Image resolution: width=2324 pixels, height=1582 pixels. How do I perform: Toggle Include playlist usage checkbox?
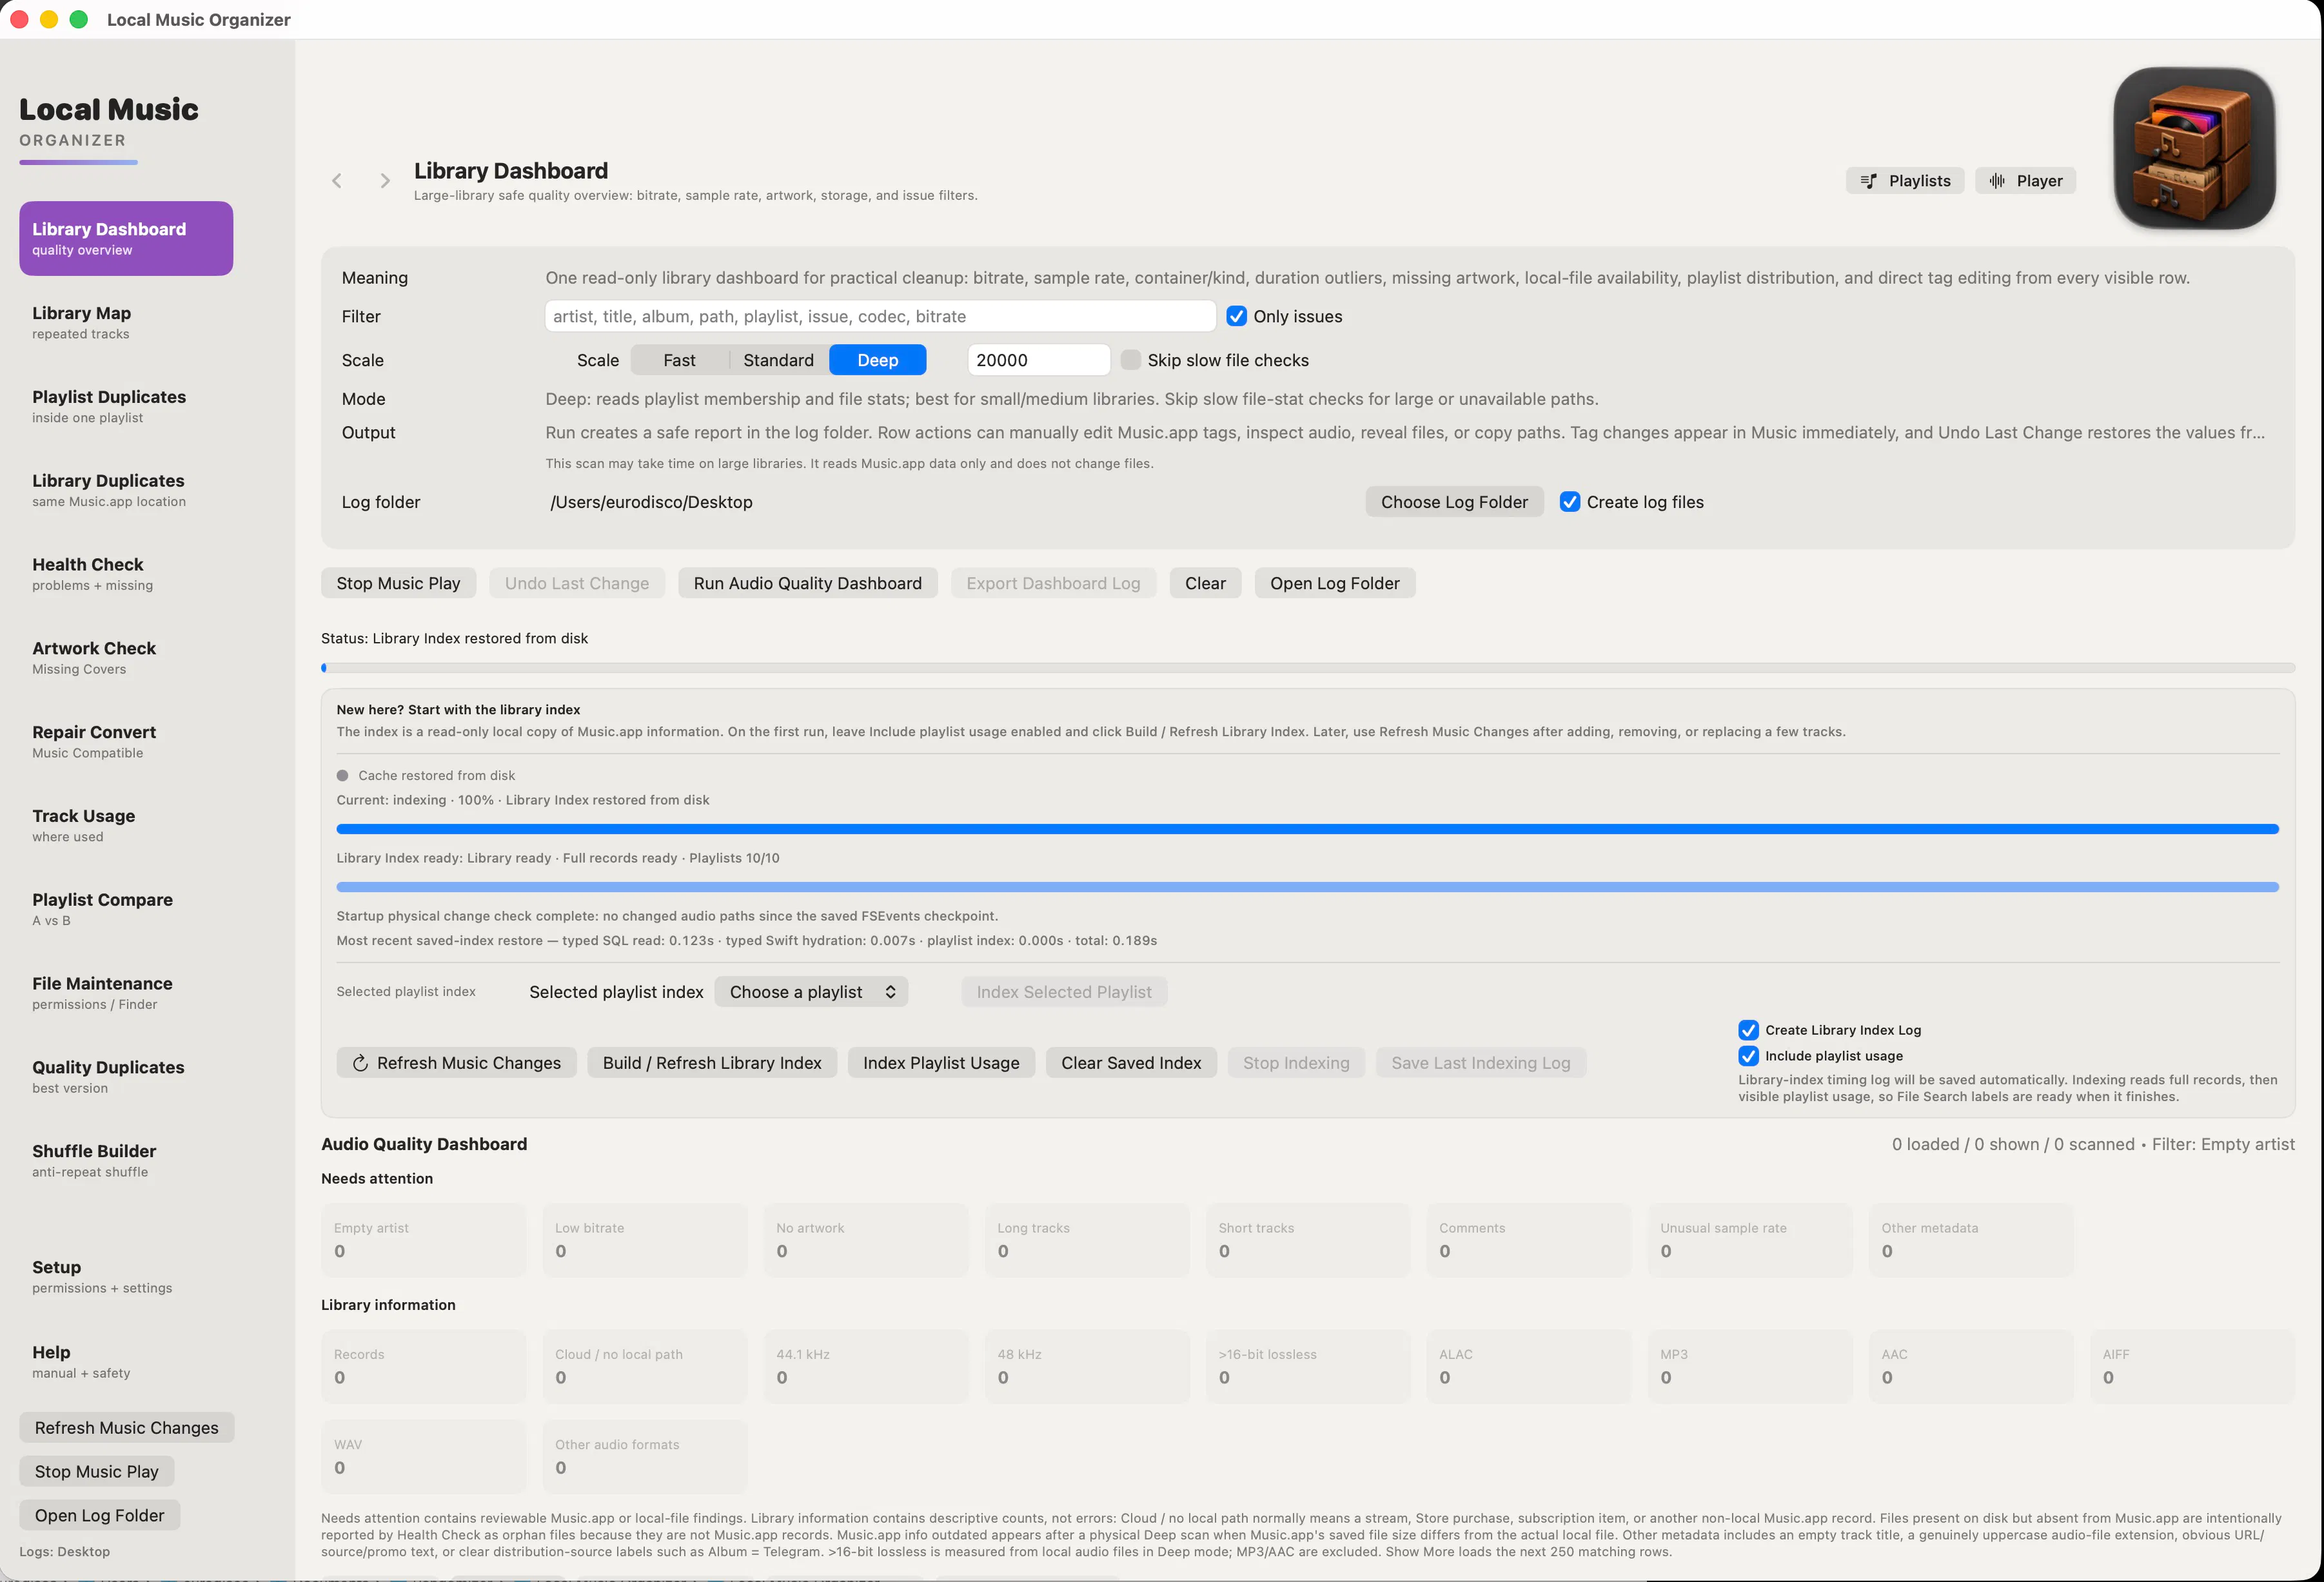(1748, 1056)
